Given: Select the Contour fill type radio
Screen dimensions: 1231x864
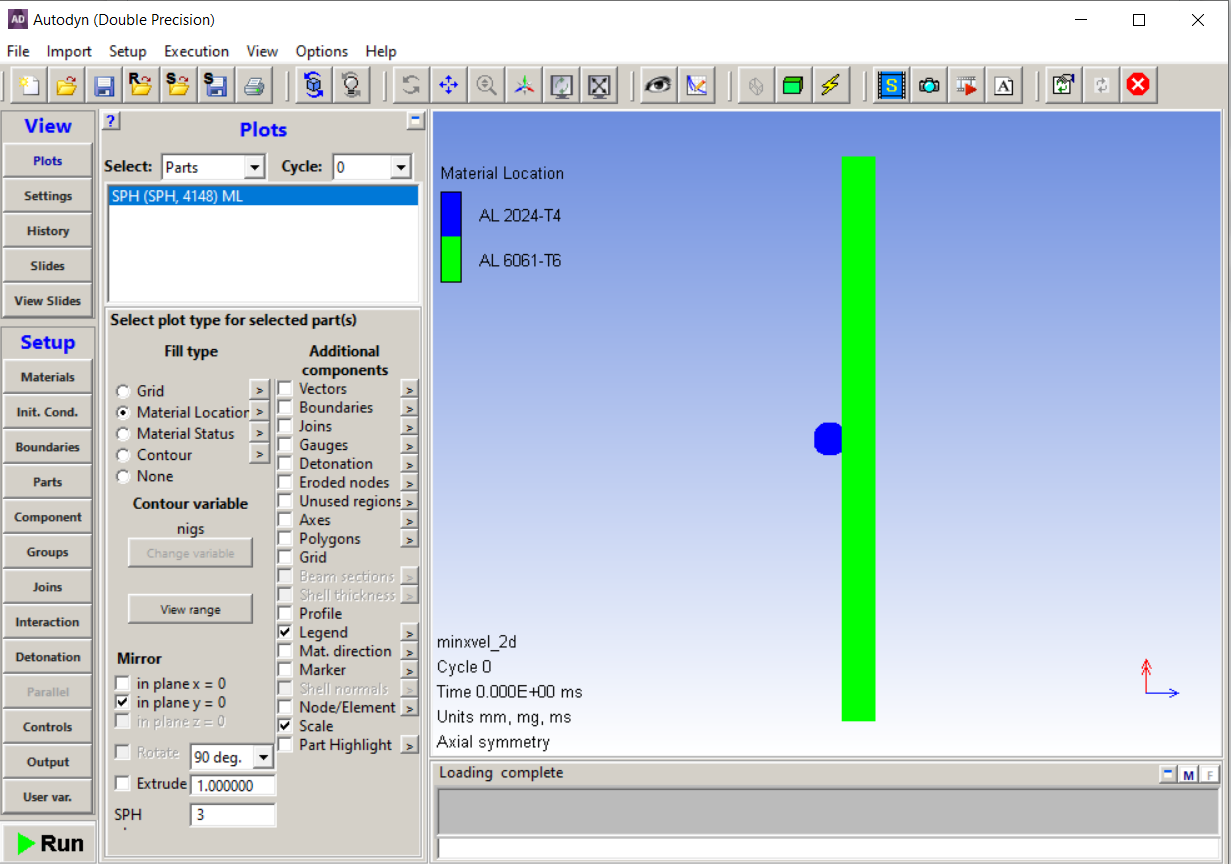Looking at the screenshot, I should [x=123, y=455].
